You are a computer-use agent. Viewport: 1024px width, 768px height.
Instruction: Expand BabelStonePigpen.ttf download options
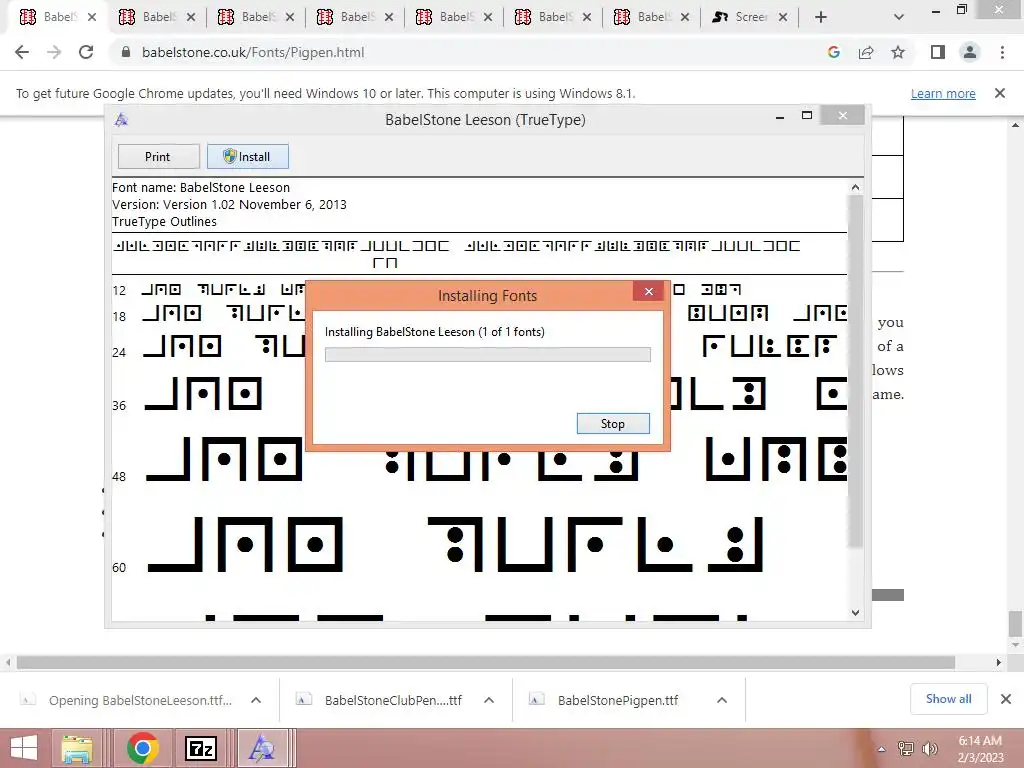click(x=722, y=700)
